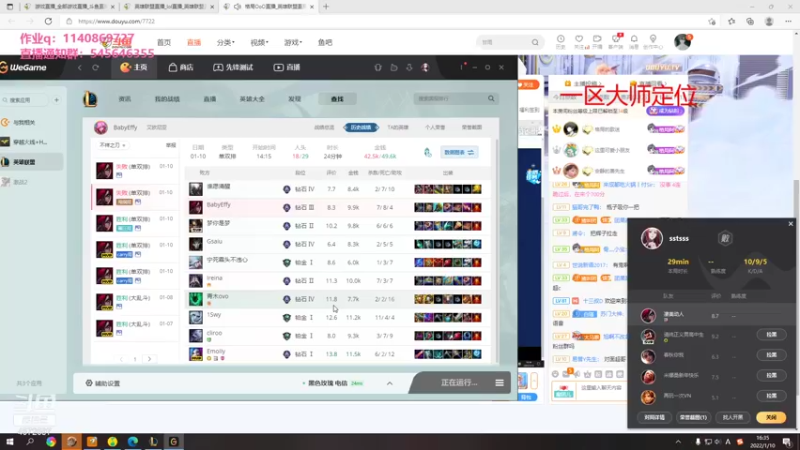Click WeGame refresh icon

point(95,67)
